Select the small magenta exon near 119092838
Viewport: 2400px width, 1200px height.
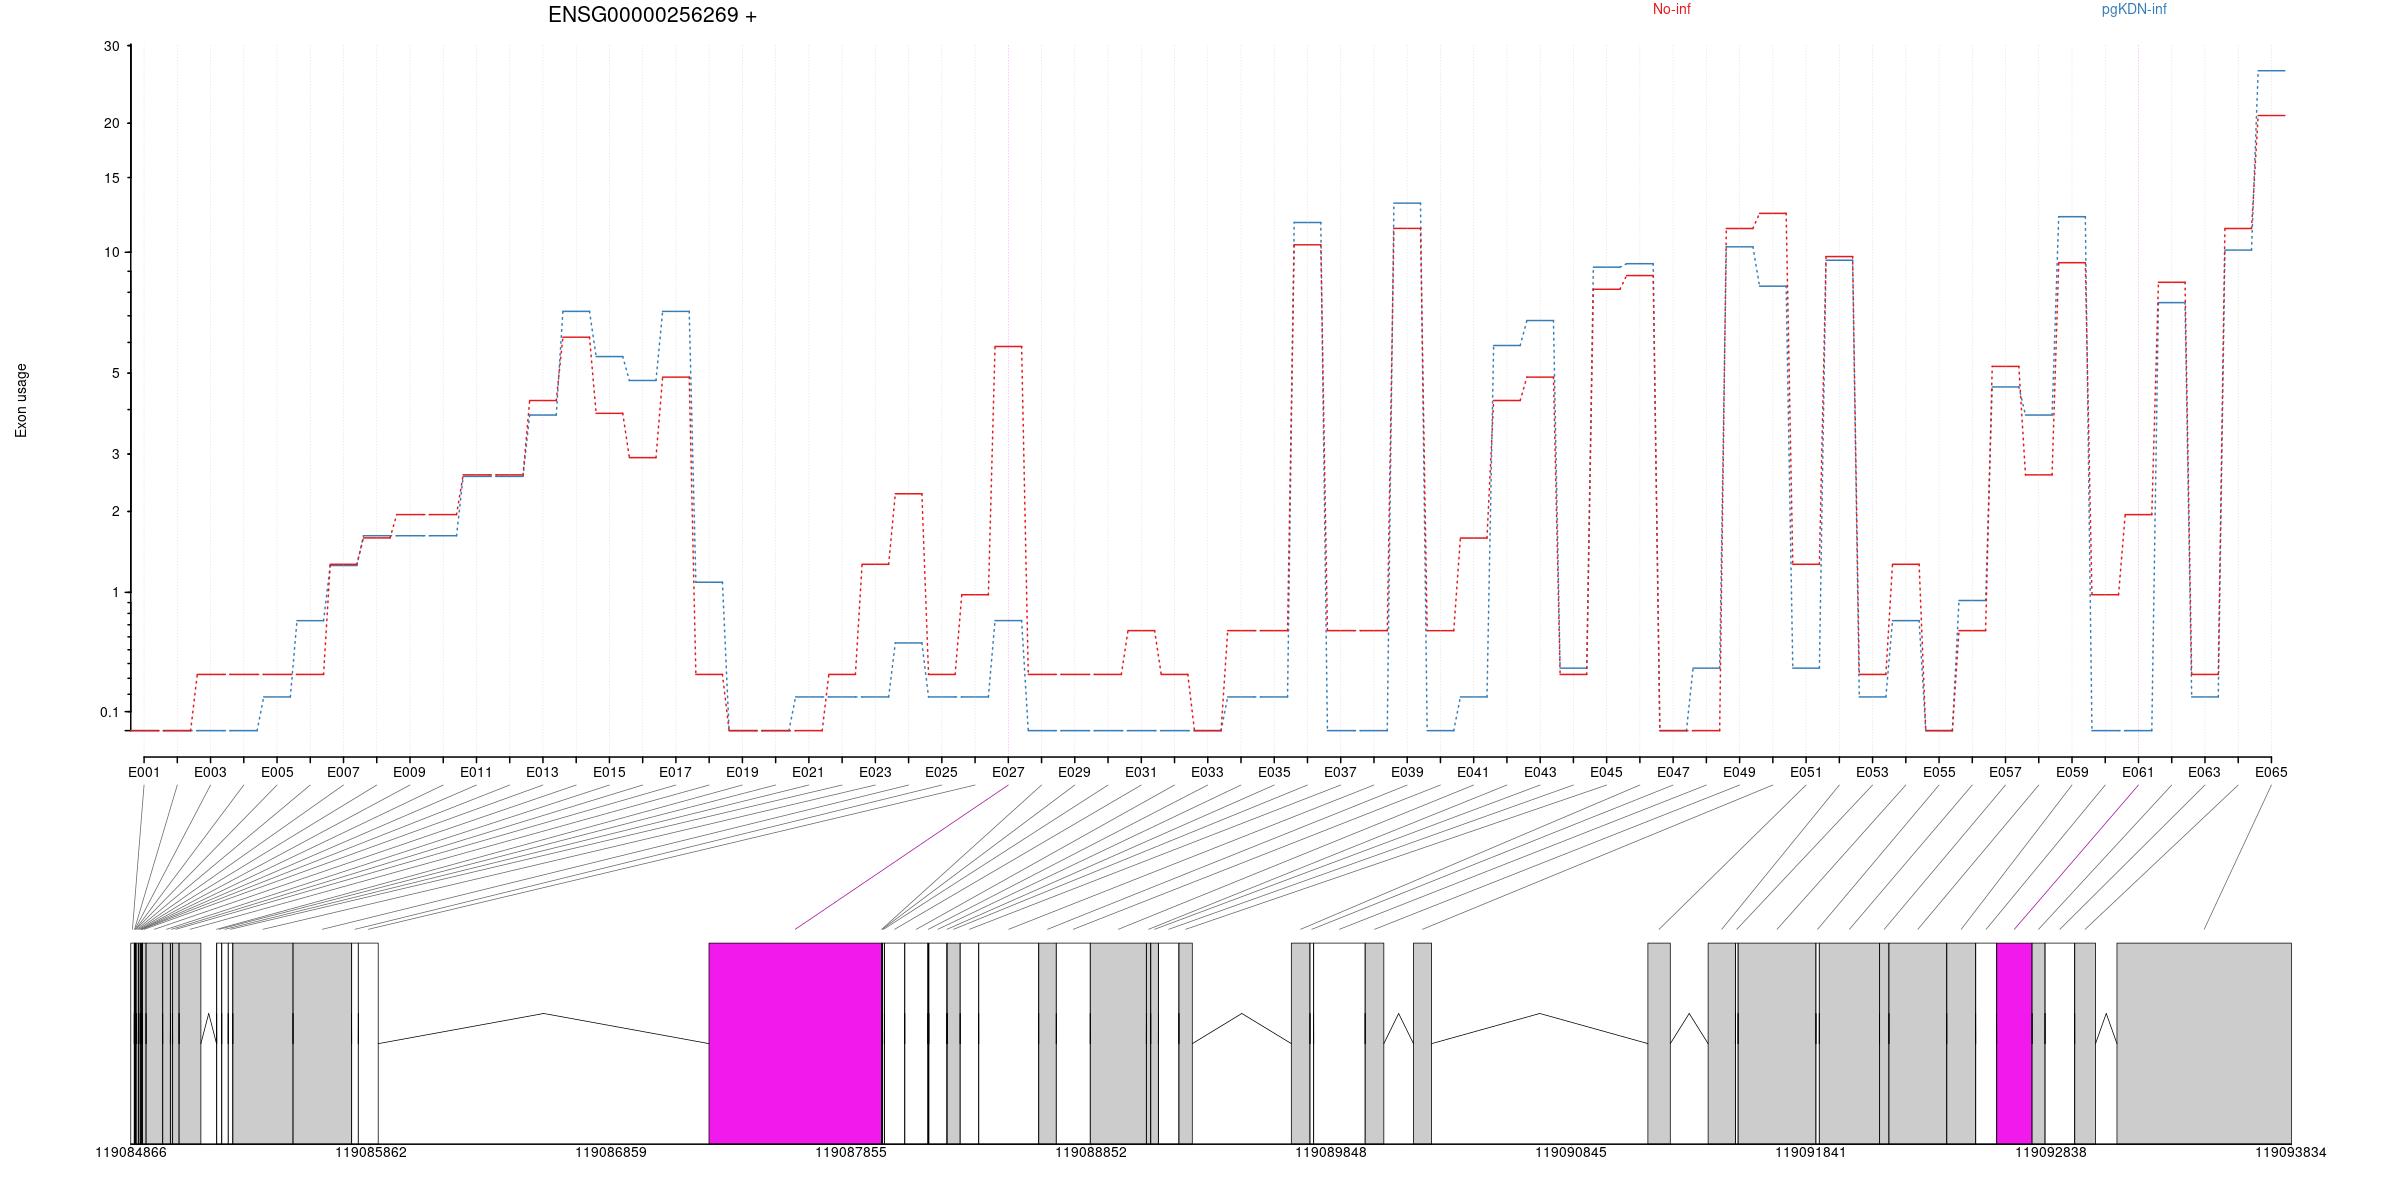point(2013,1042)
